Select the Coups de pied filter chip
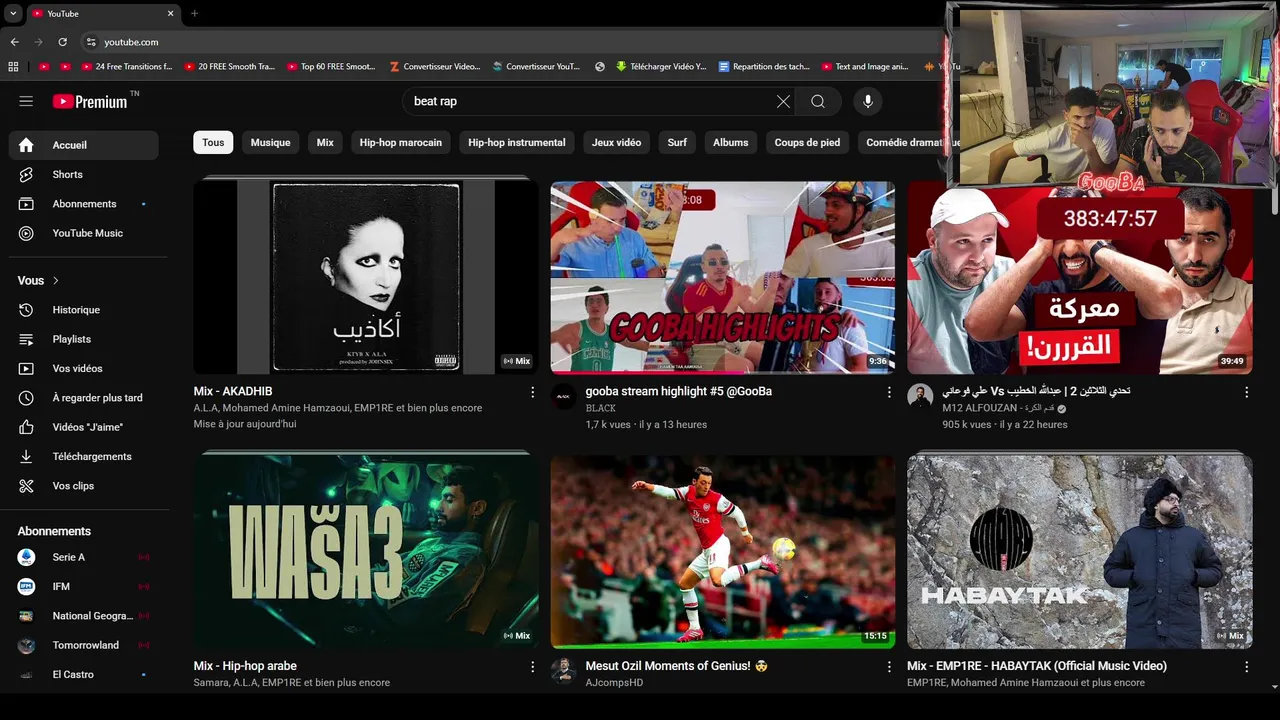Viewport: 1280px width, 720px height. pos(807,142)
